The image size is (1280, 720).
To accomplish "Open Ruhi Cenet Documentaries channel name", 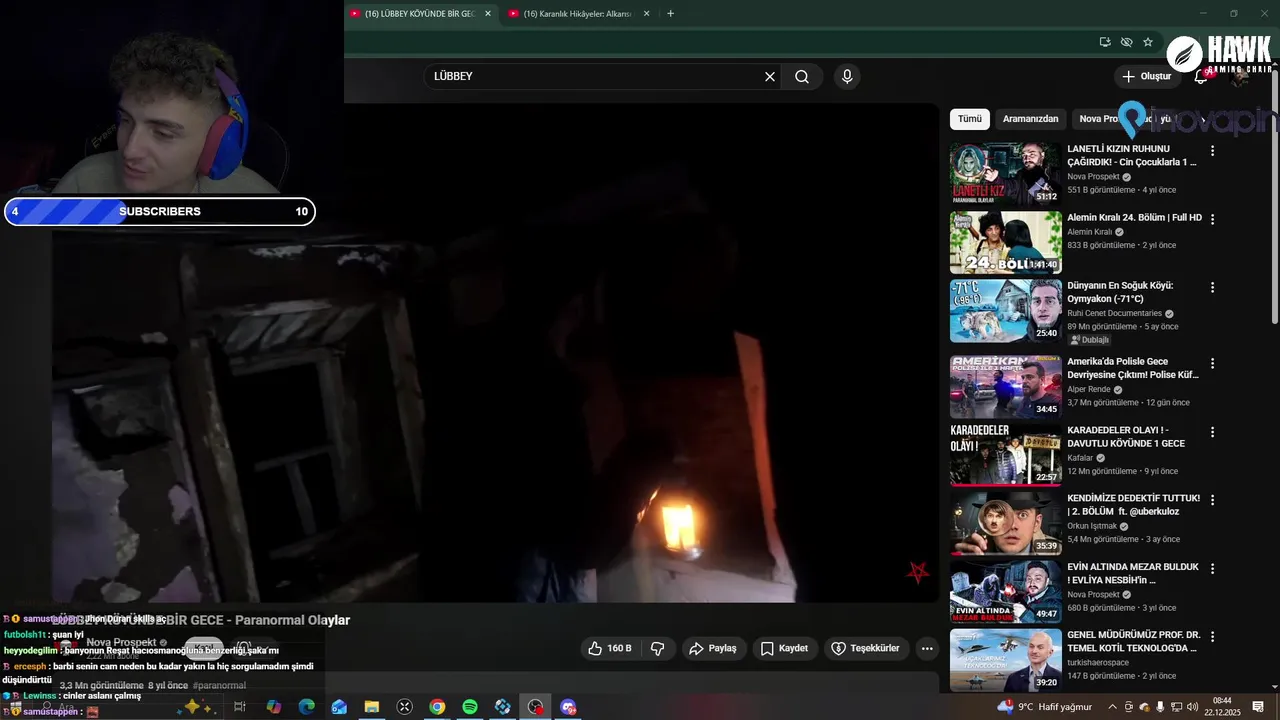I will click(1114, 313).
